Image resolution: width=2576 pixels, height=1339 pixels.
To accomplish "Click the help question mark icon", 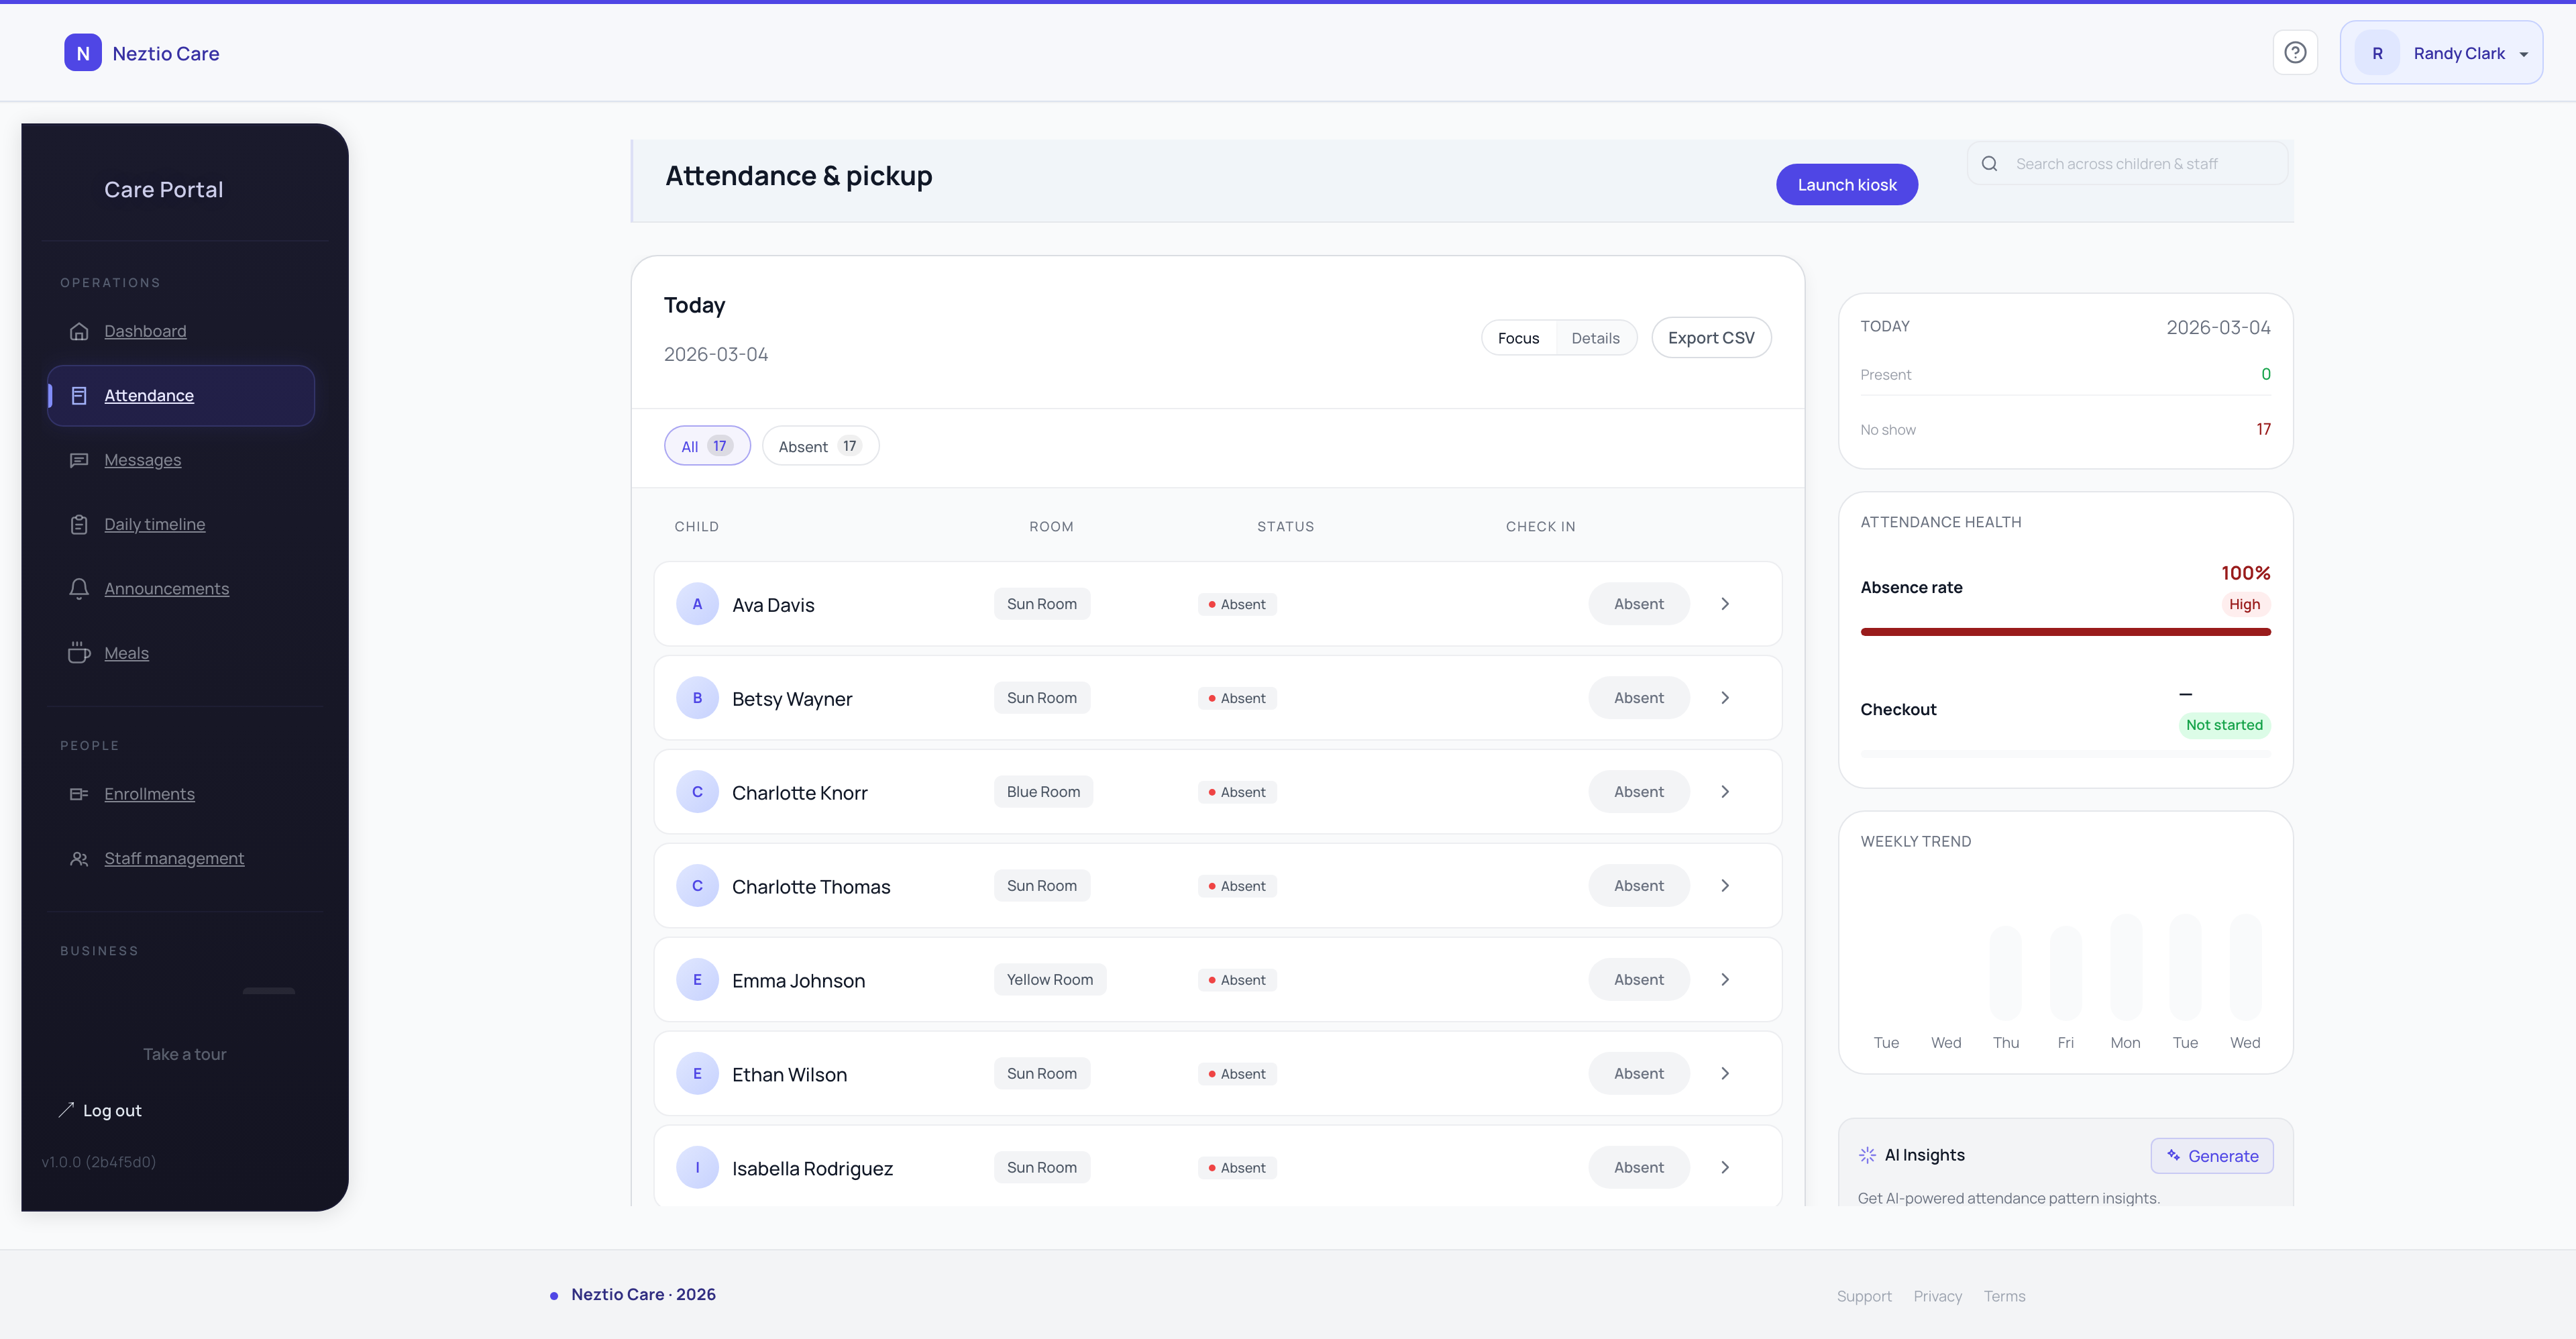I will (2295, 52).
